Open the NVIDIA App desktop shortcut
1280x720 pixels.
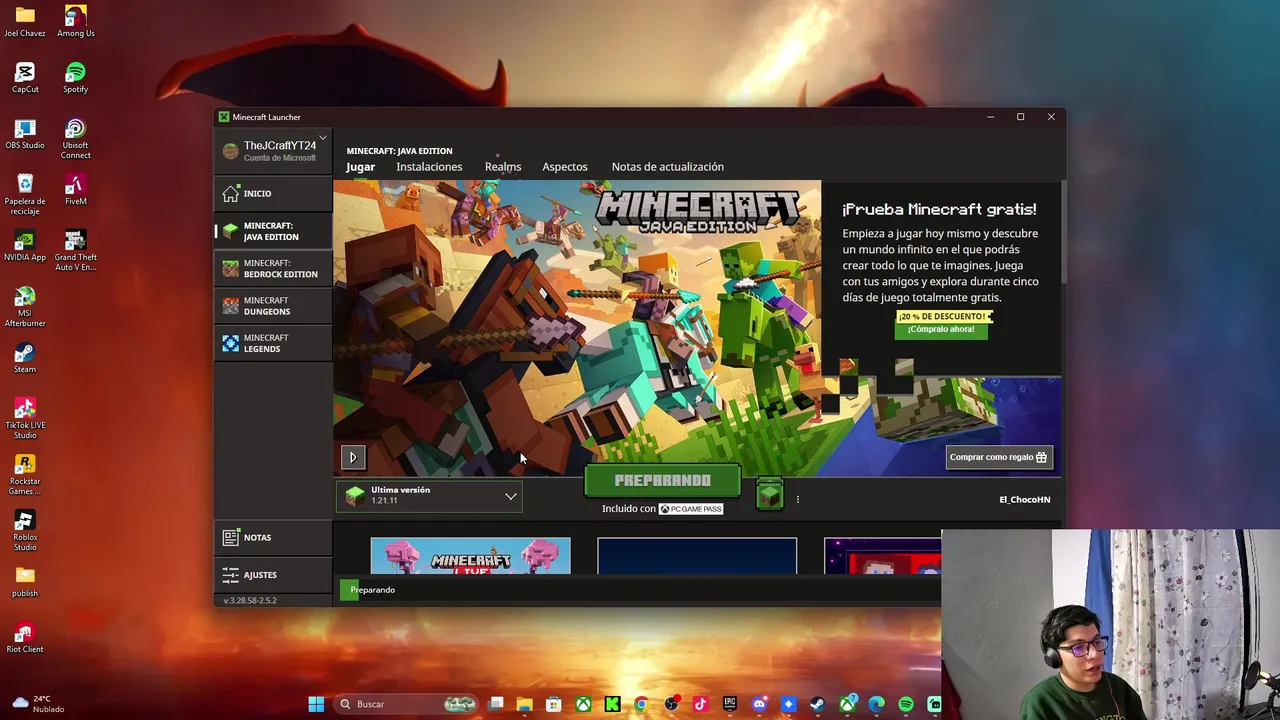click(x=25, y=245)
